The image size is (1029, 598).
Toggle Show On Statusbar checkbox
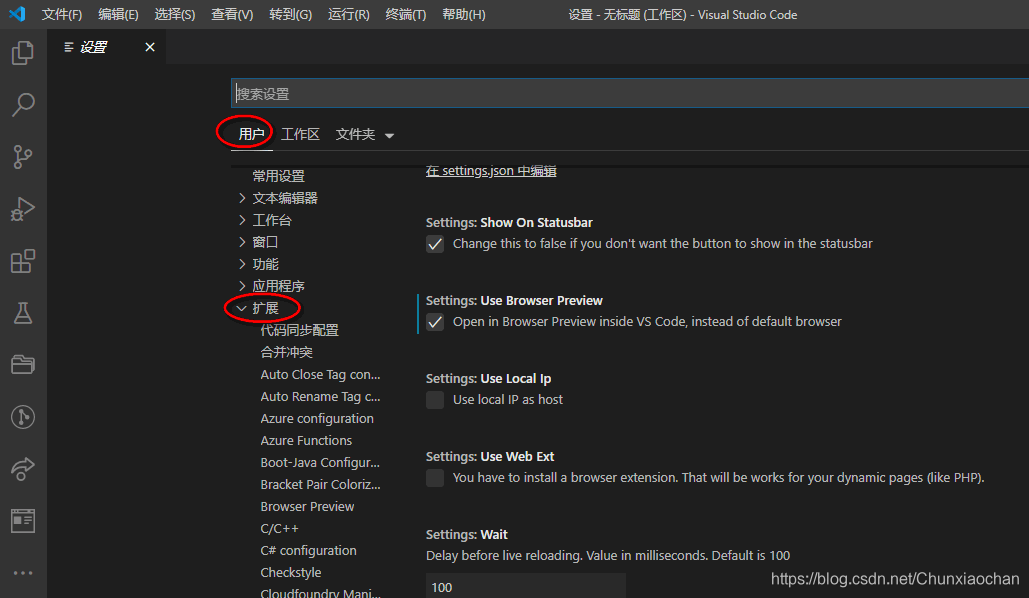(435, 244)
